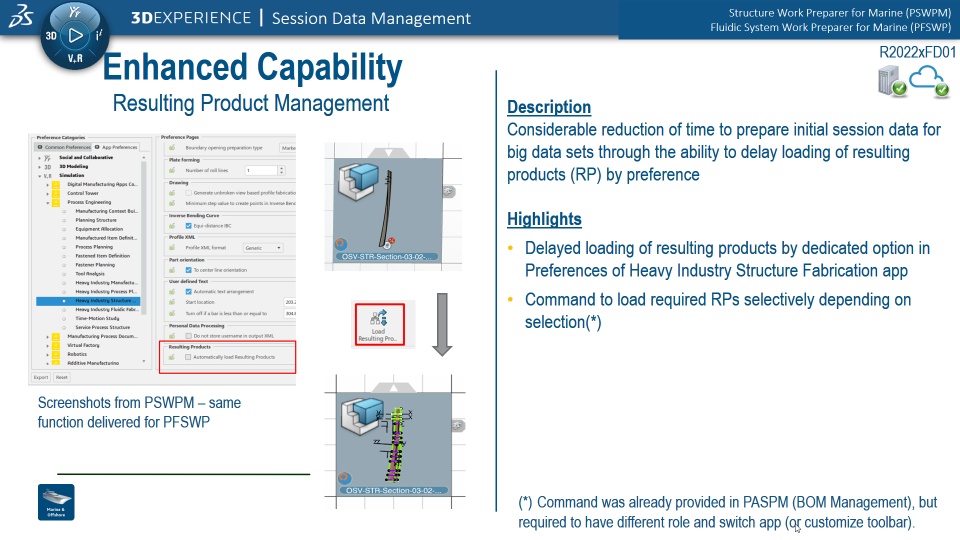
Task: Click the compass play button center
Action: [x=75, y=36]
